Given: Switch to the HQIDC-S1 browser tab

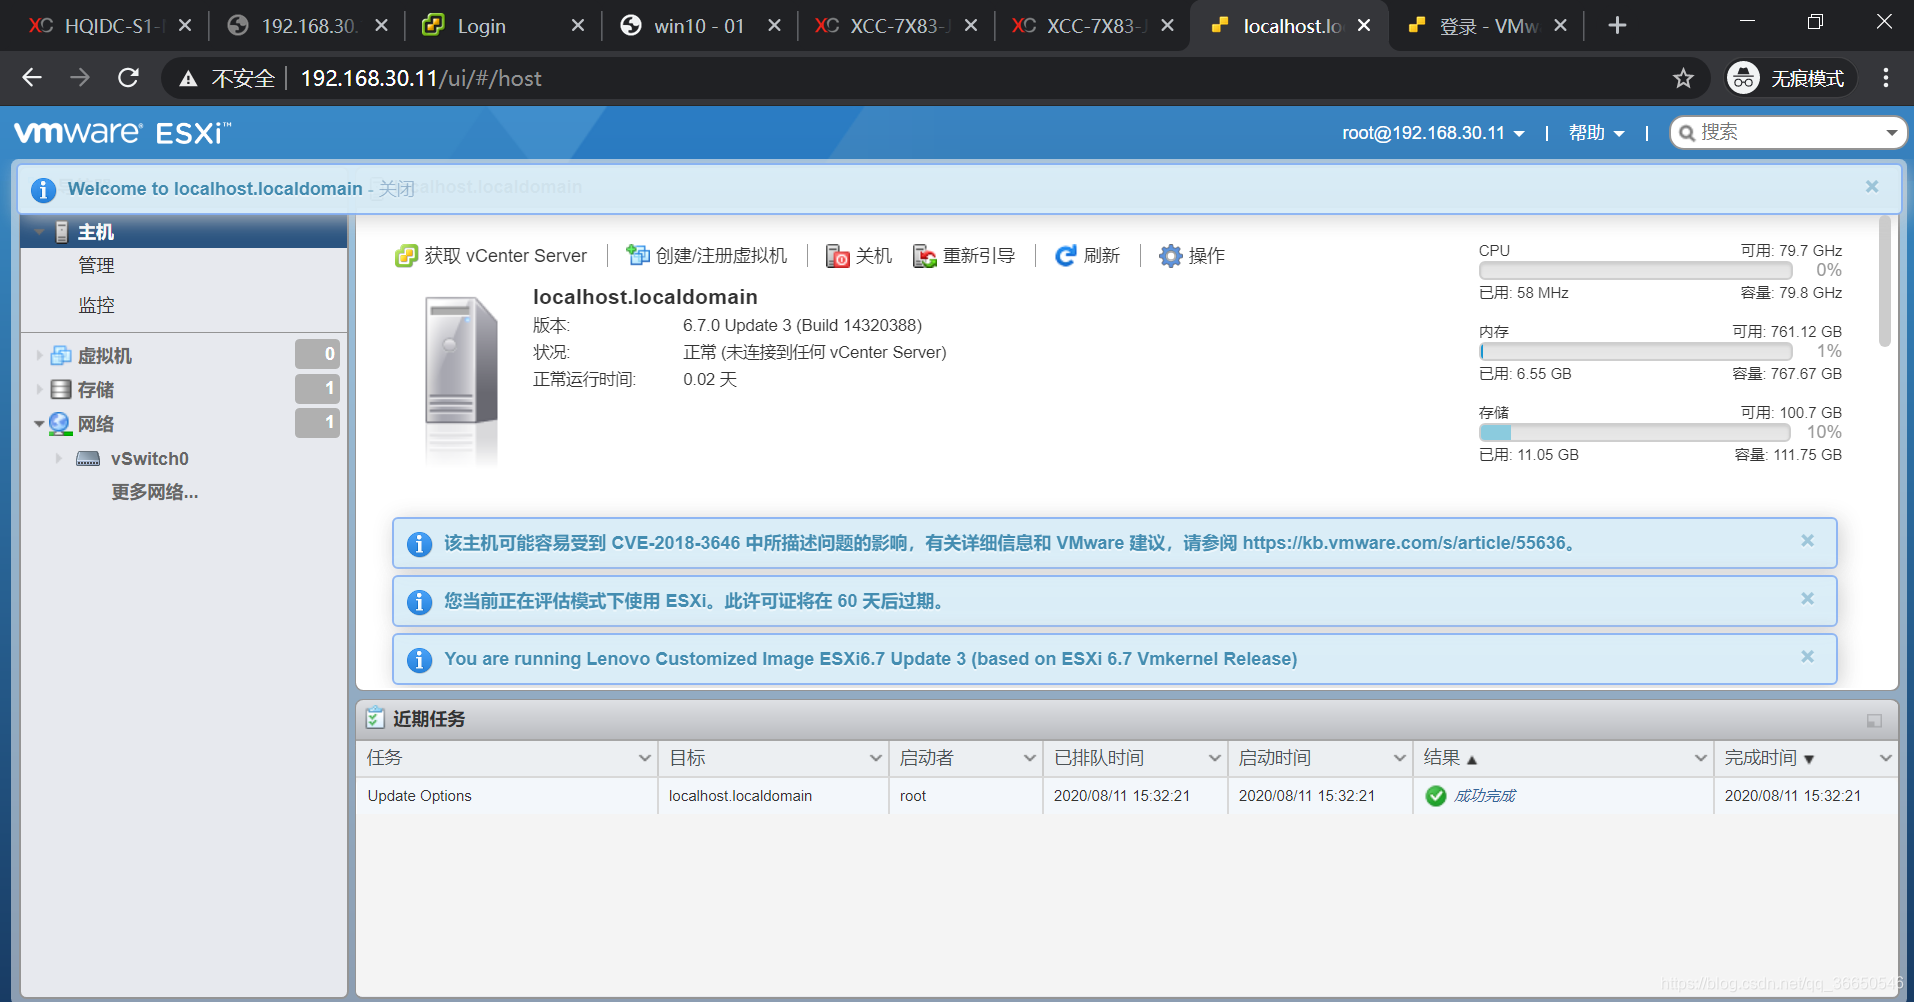Looking at the screenshot, I should tap(108, 26).
